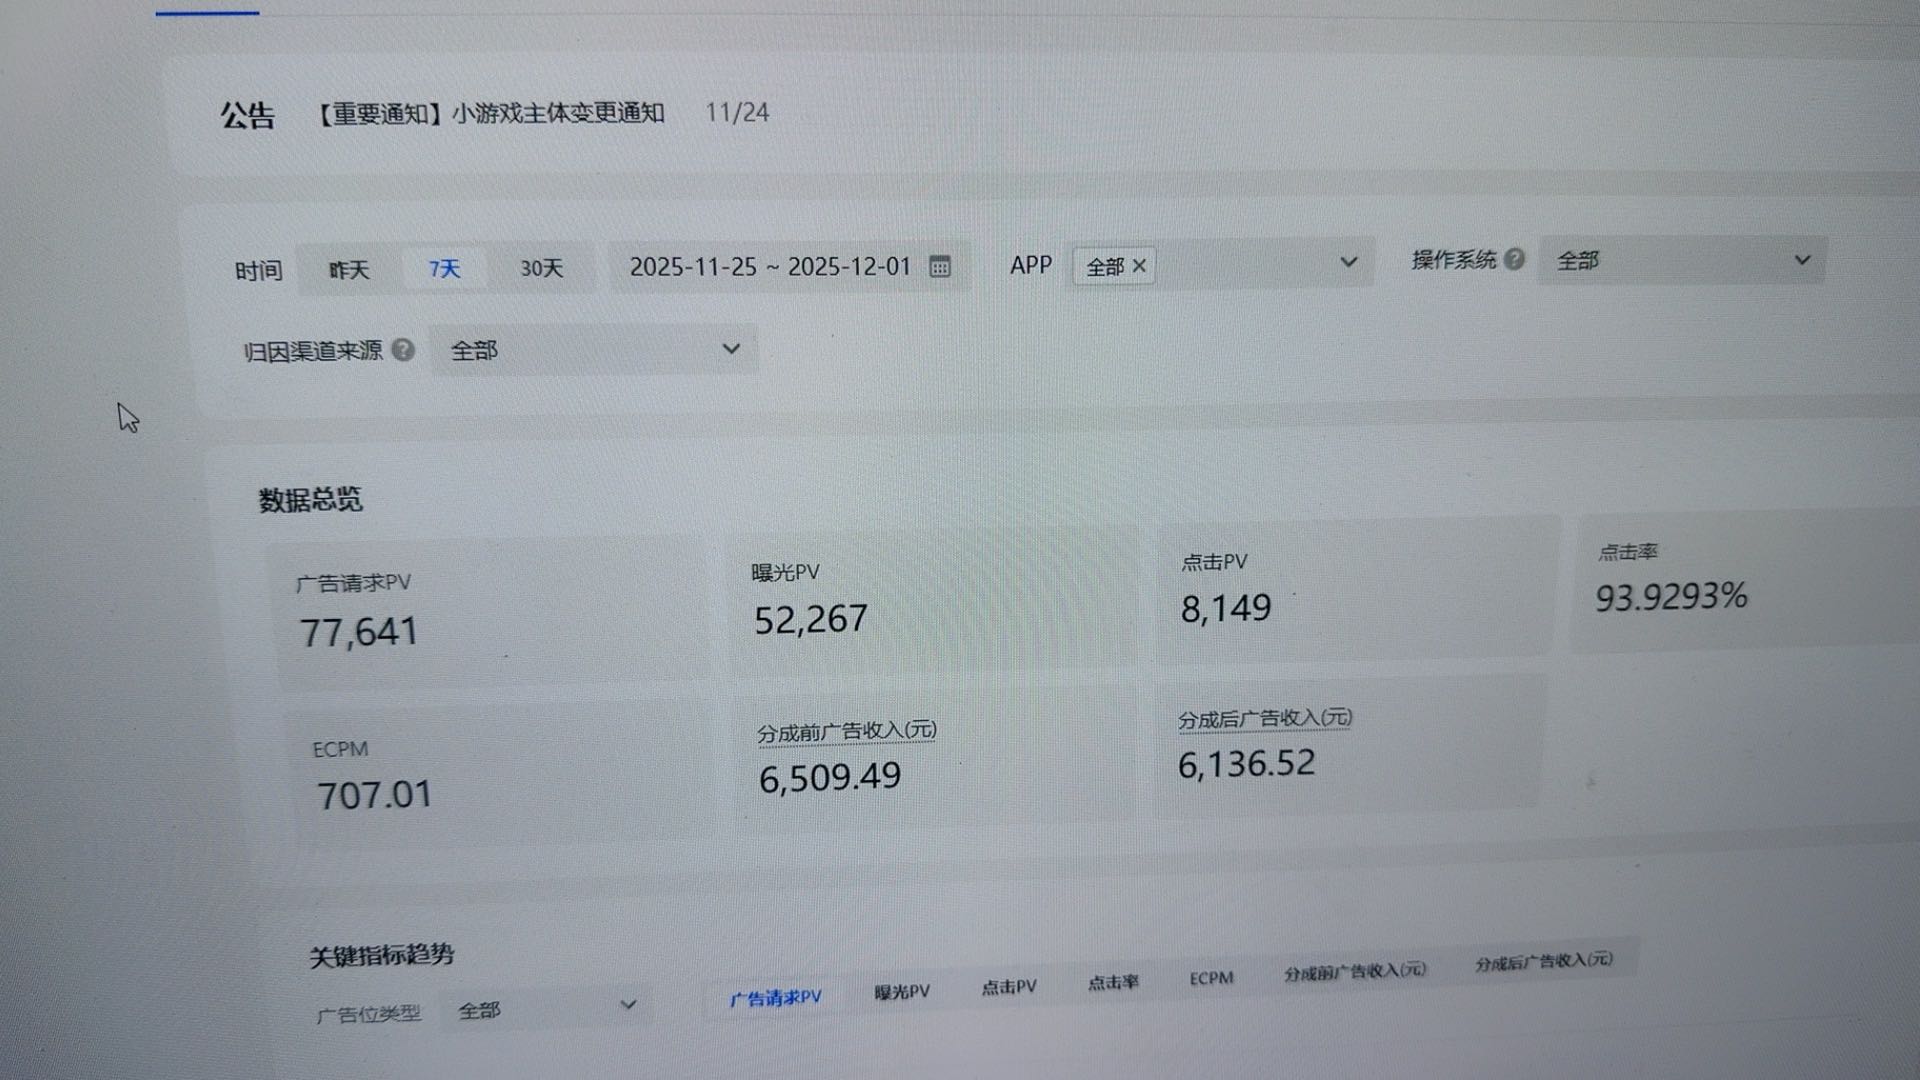
Task: Switch to the 曝光PV metric tab
Action: click(x=901, y=990)
